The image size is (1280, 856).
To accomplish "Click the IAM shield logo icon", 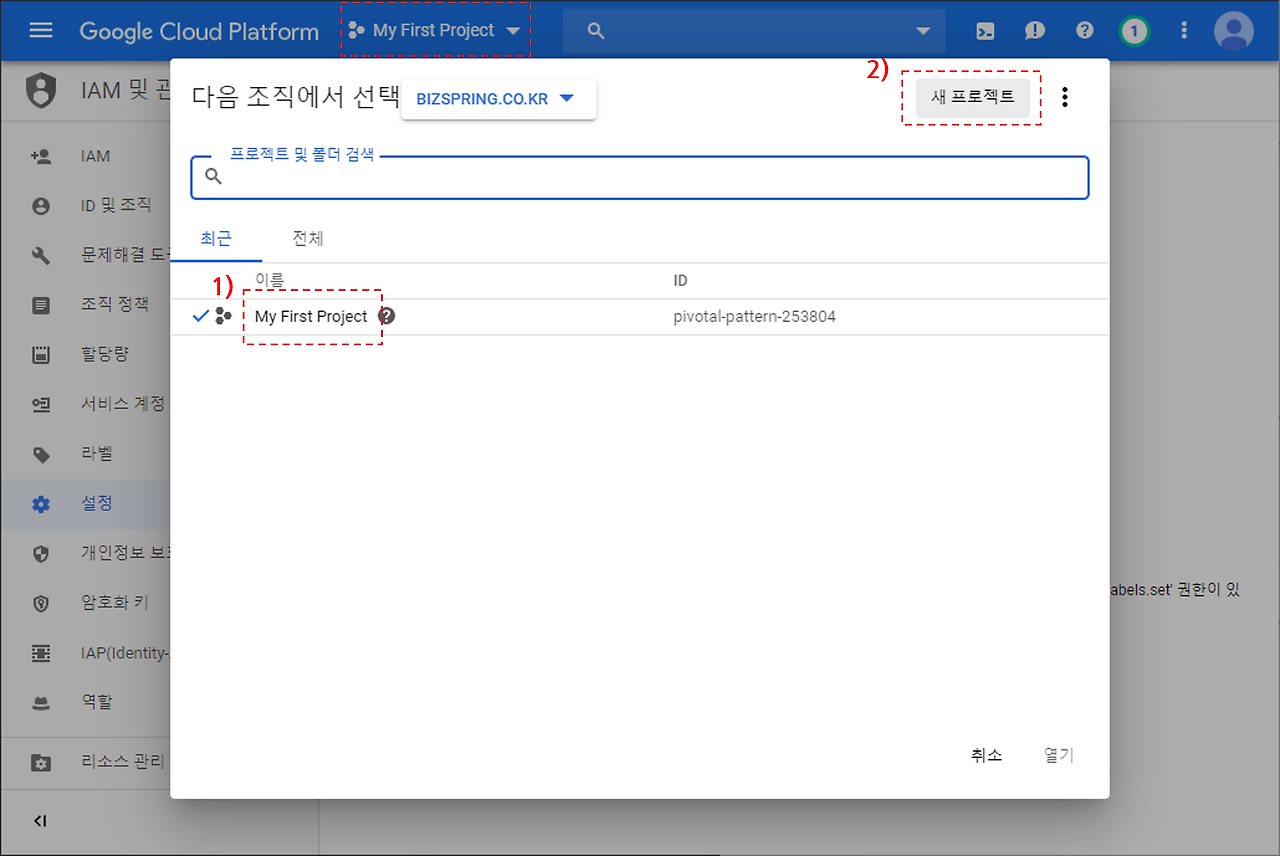I will click(x=41, y=91).
